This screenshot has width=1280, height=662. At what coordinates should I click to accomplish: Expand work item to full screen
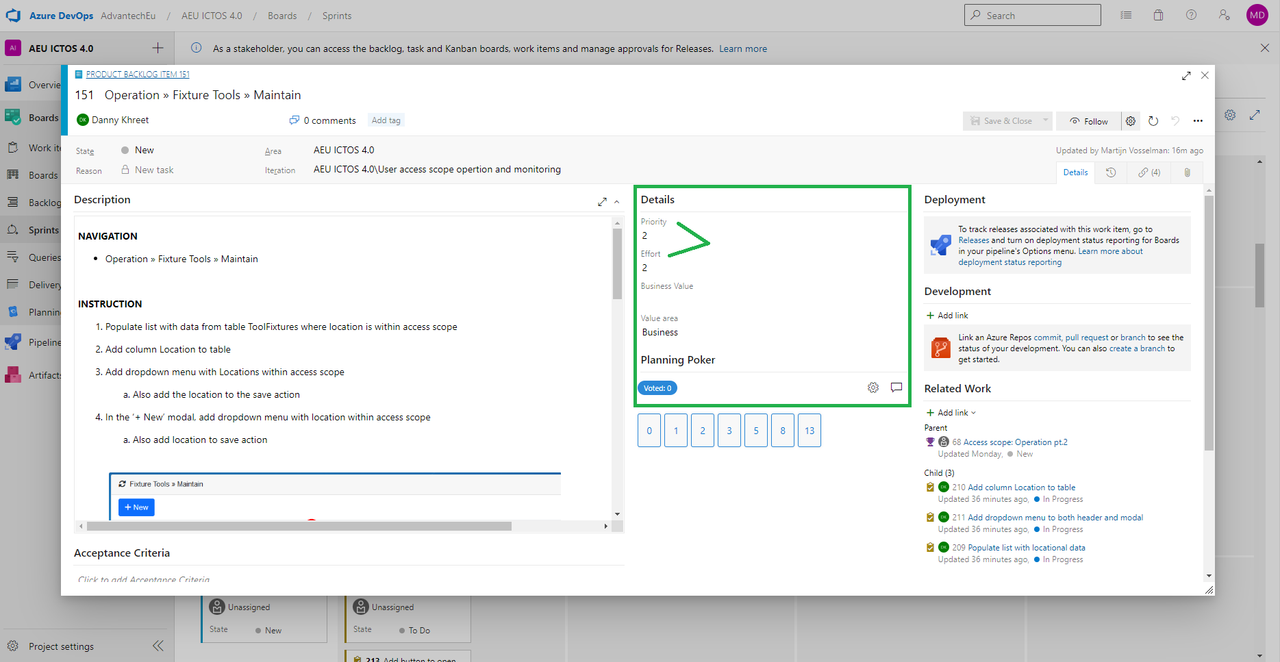point(1186,76)
